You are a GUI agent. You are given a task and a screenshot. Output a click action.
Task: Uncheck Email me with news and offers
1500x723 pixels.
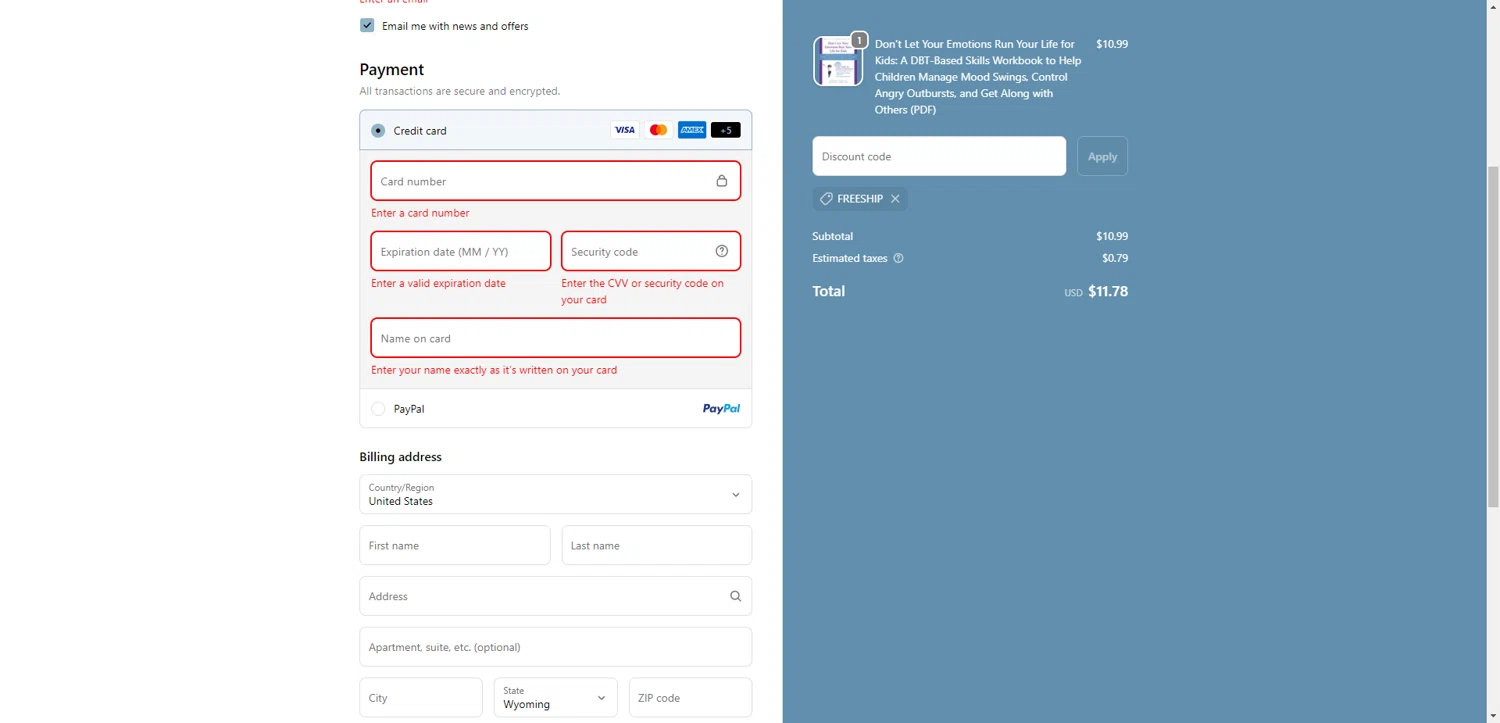(367, 25)
